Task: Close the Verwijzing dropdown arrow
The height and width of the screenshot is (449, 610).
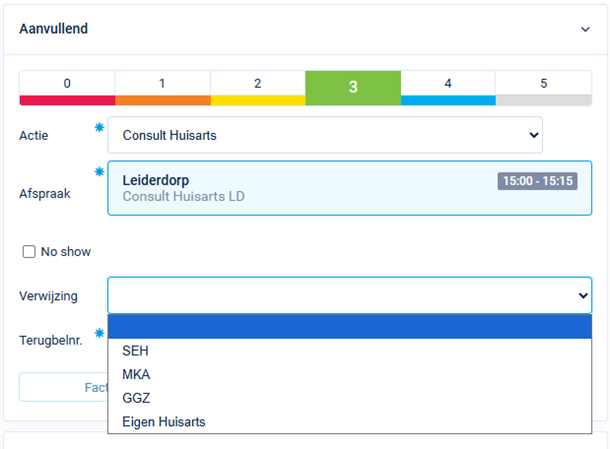Action: coord(583,295)
